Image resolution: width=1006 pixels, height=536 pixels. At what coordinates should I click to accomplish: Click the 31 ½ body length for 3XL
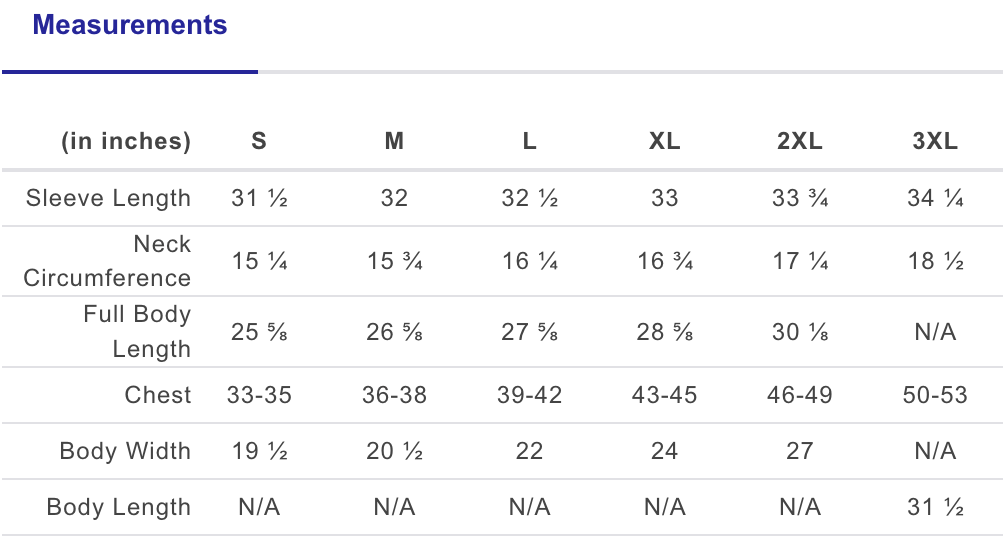pyautogui.click(x=935, y=508)
